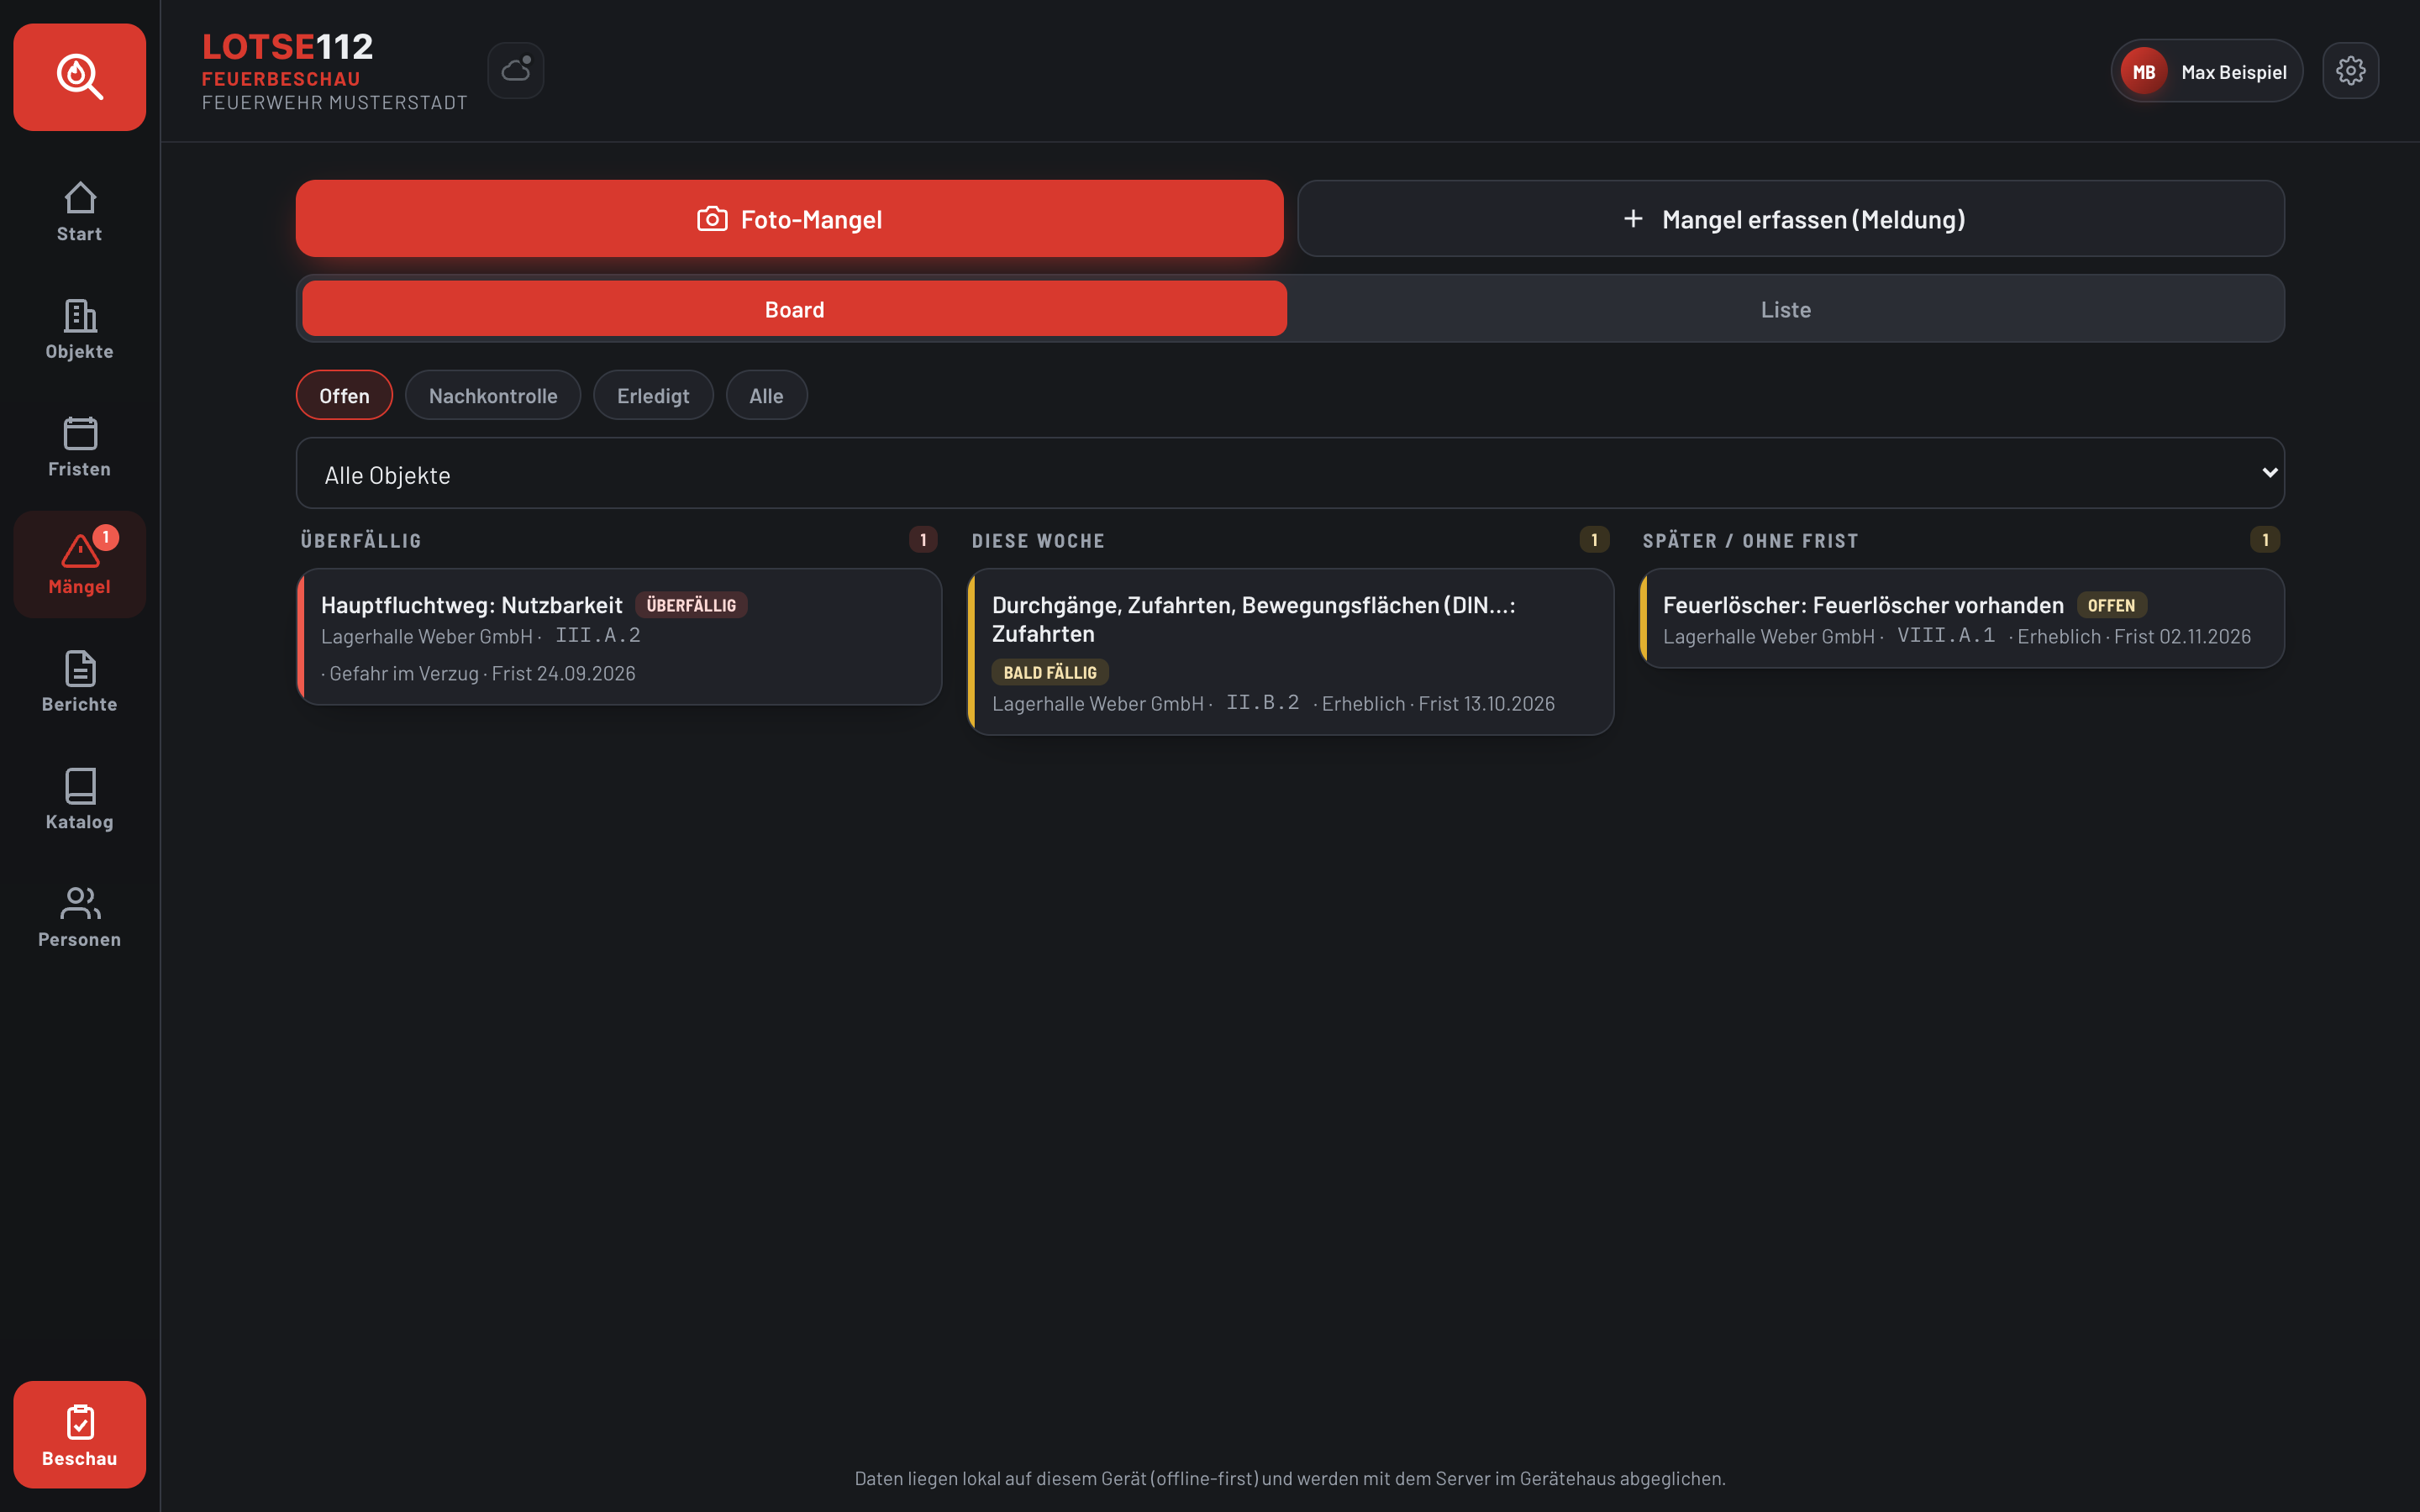
Task: Click the offline-first footer note
Action: 1290,1478
